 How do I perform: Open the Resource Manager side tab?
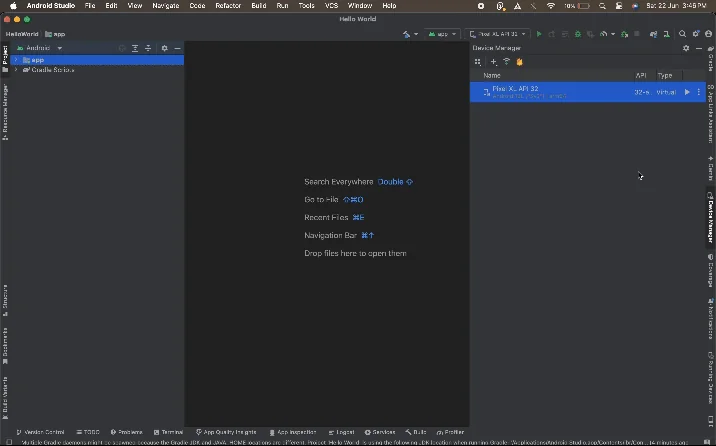tap(5, 112)
